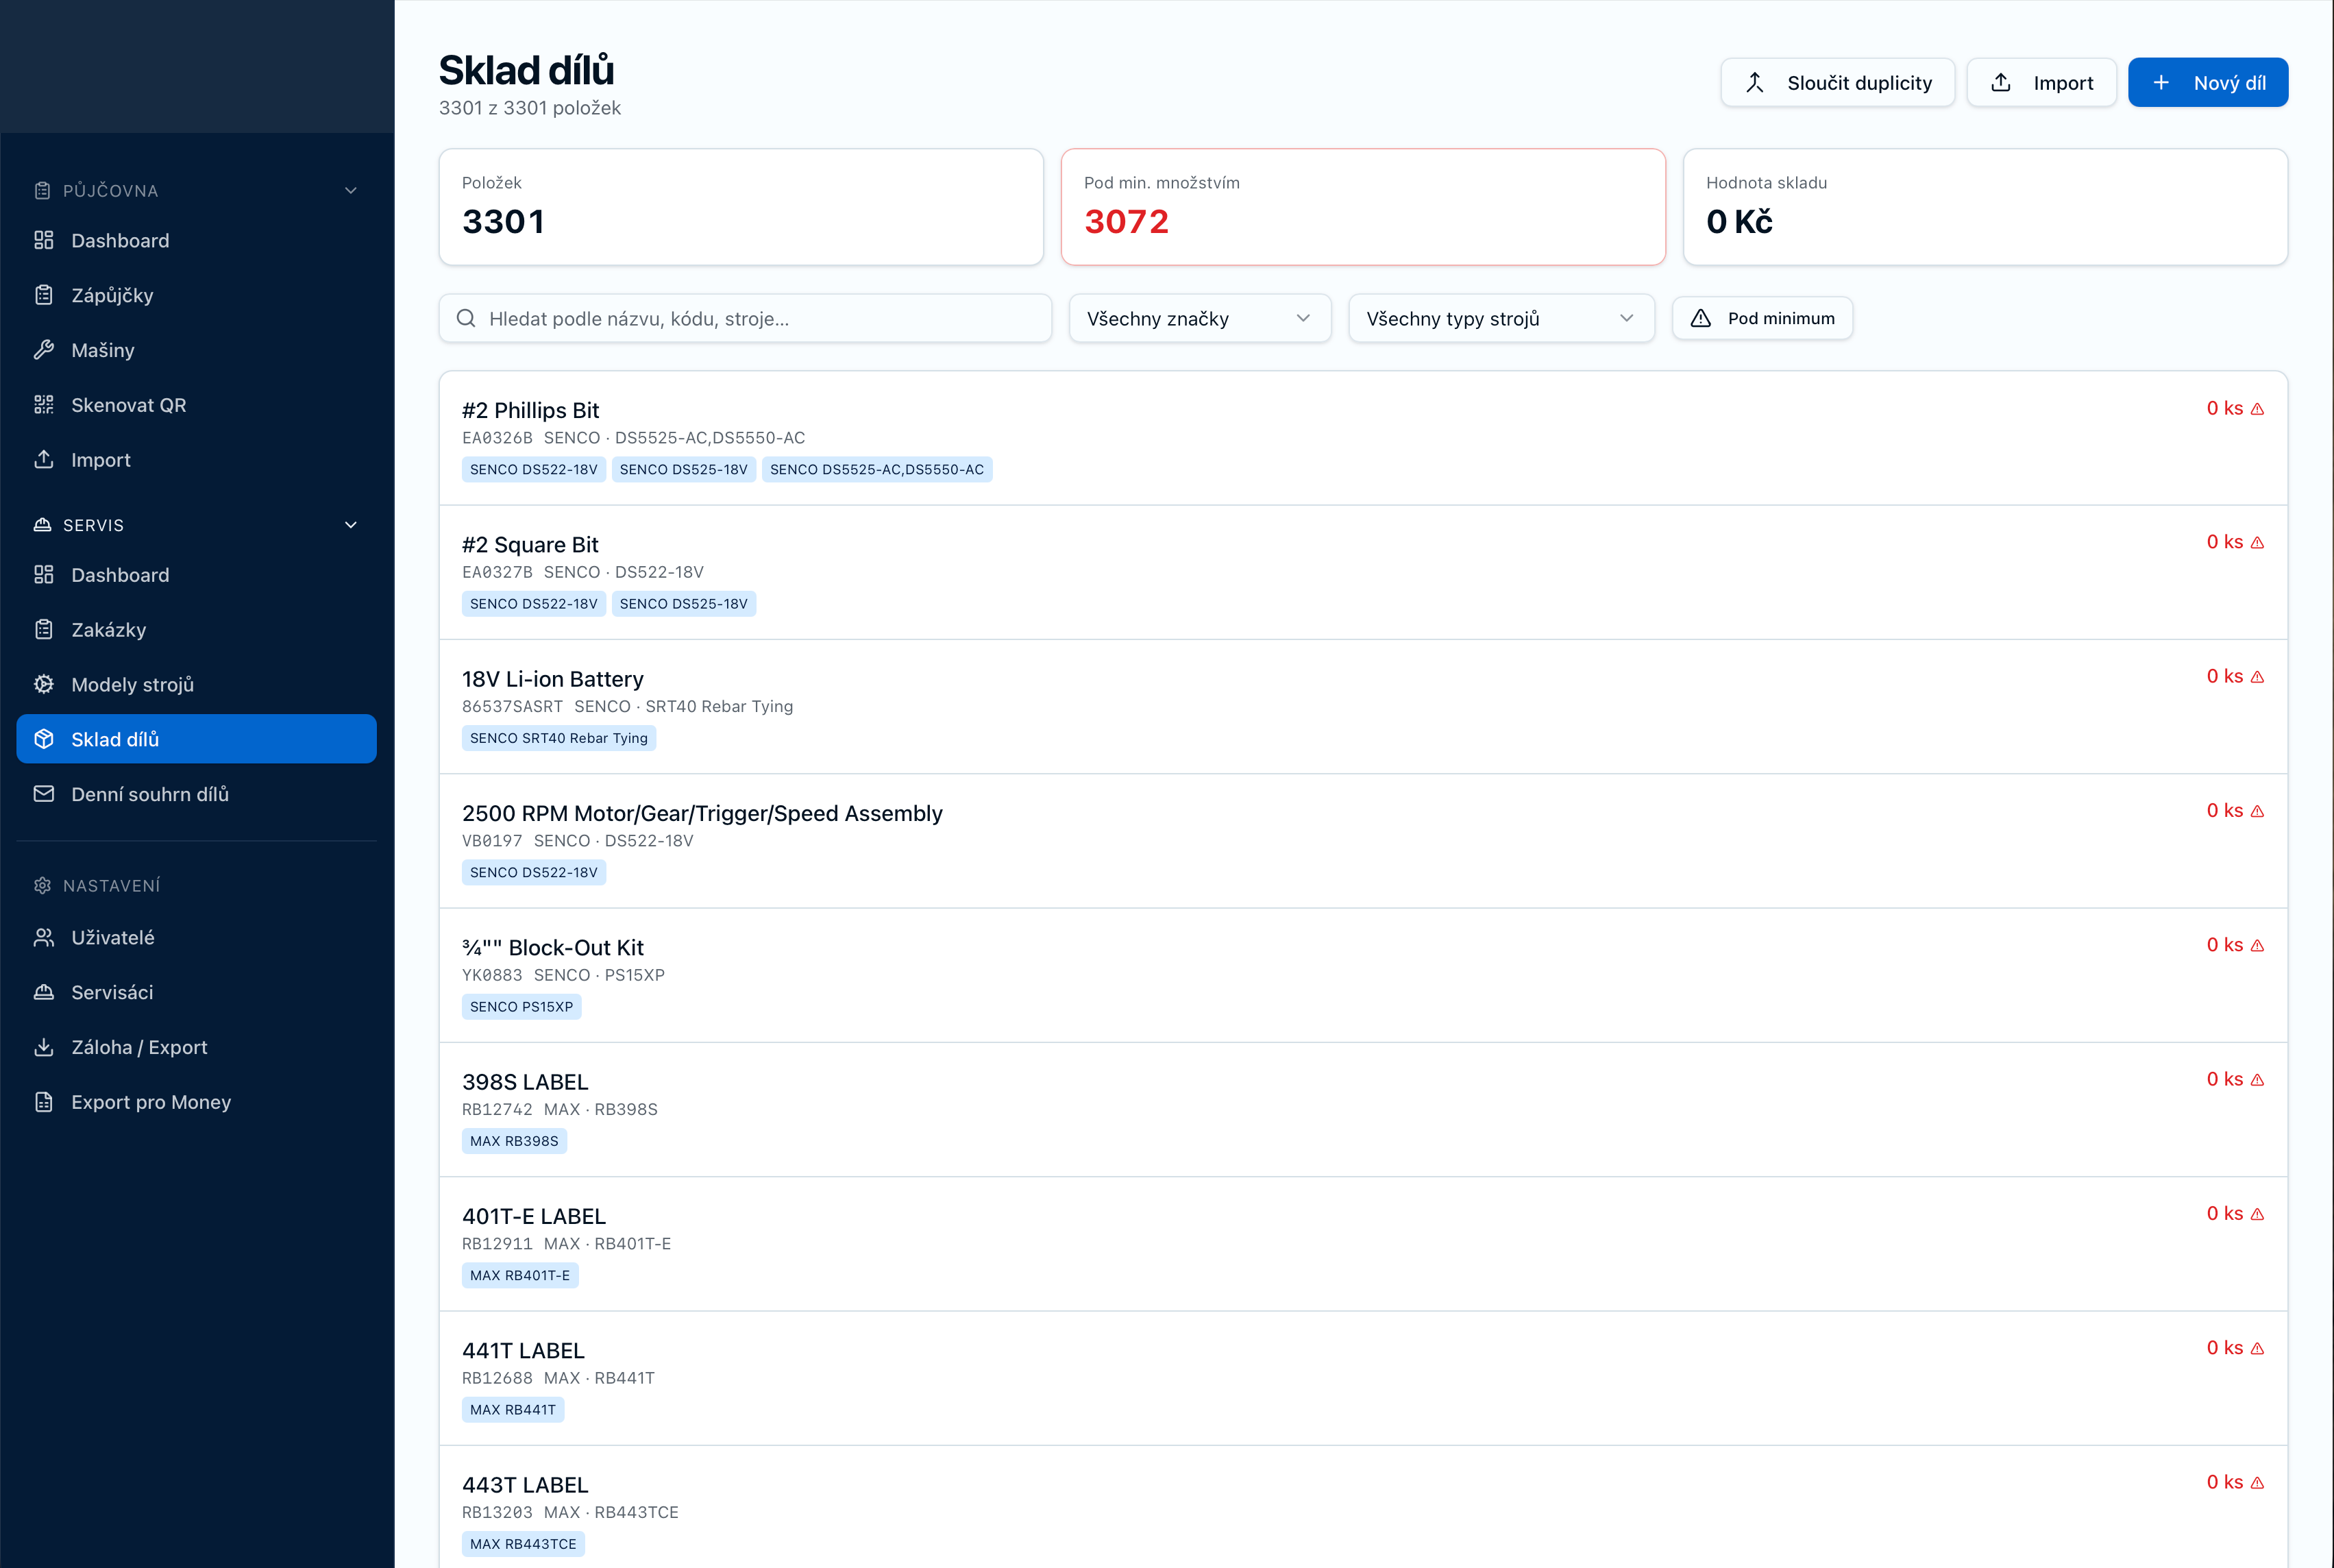Click the Mašiny wrench icon
Screen dimensions: 2334x1568
tap(43, 350)
